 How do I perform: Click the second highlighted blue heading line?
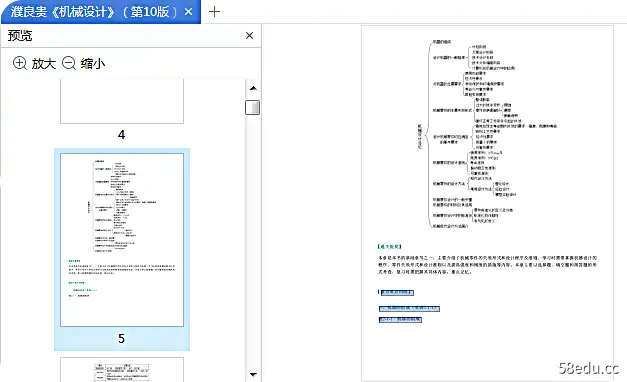coord(409,308)
